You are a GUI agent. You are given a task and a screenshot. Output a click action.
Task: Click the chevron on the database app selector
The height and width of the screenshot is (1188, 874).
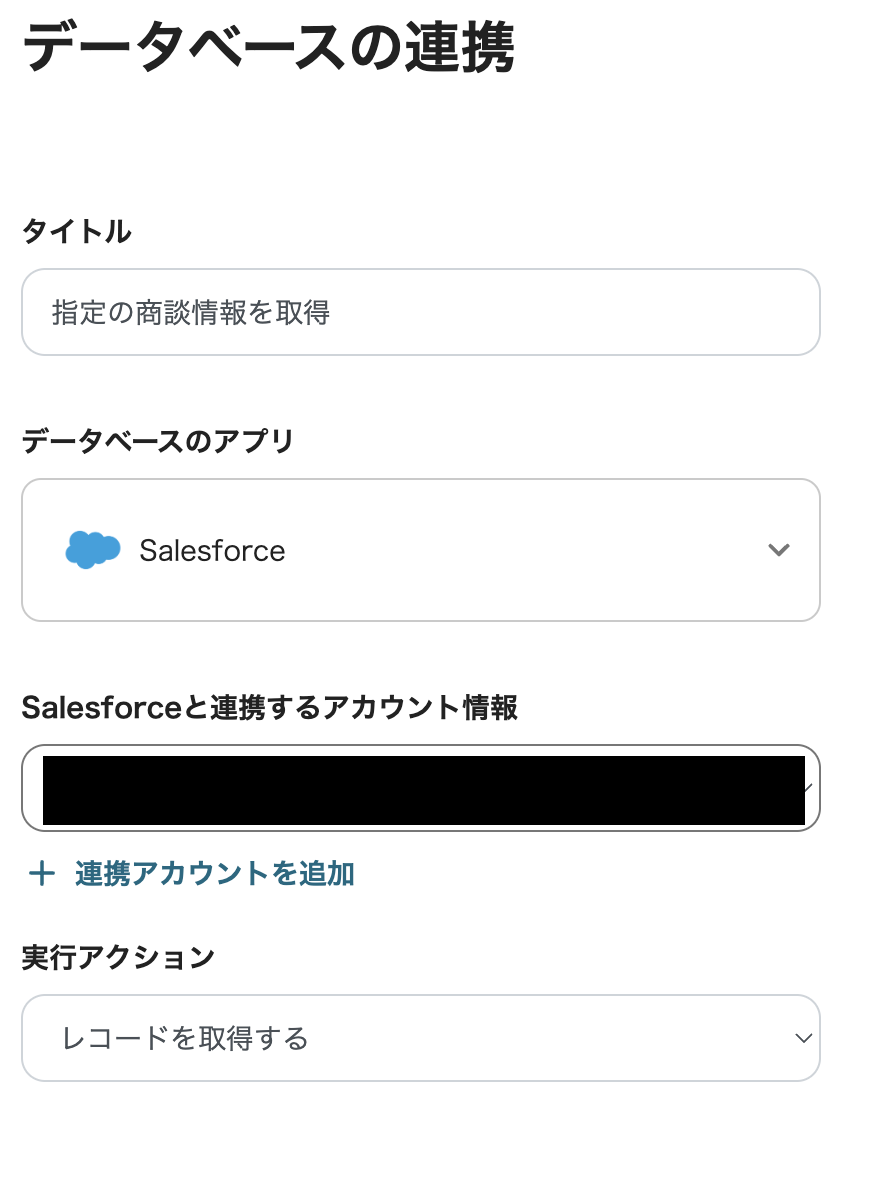[x=778, y=549]
